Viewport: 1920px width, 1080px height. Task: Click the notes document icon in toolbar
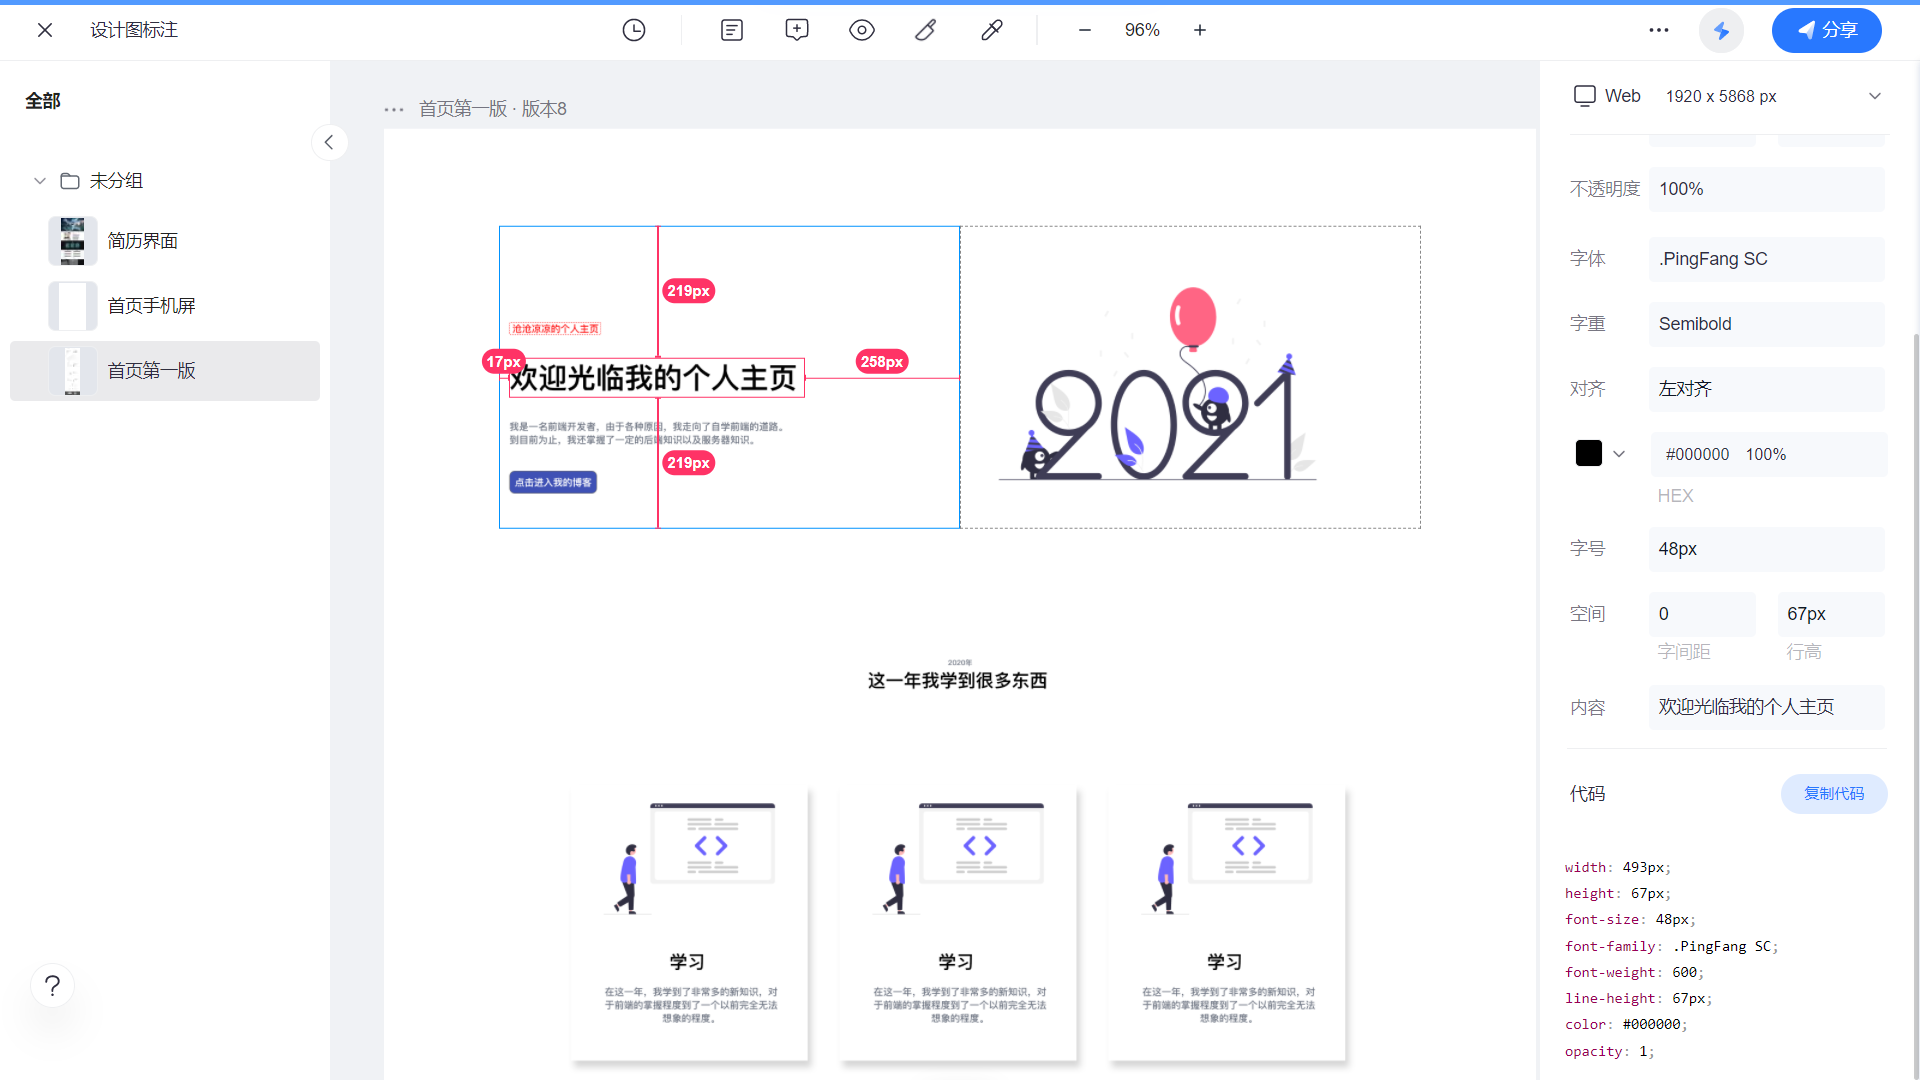[x=732, y=30]
